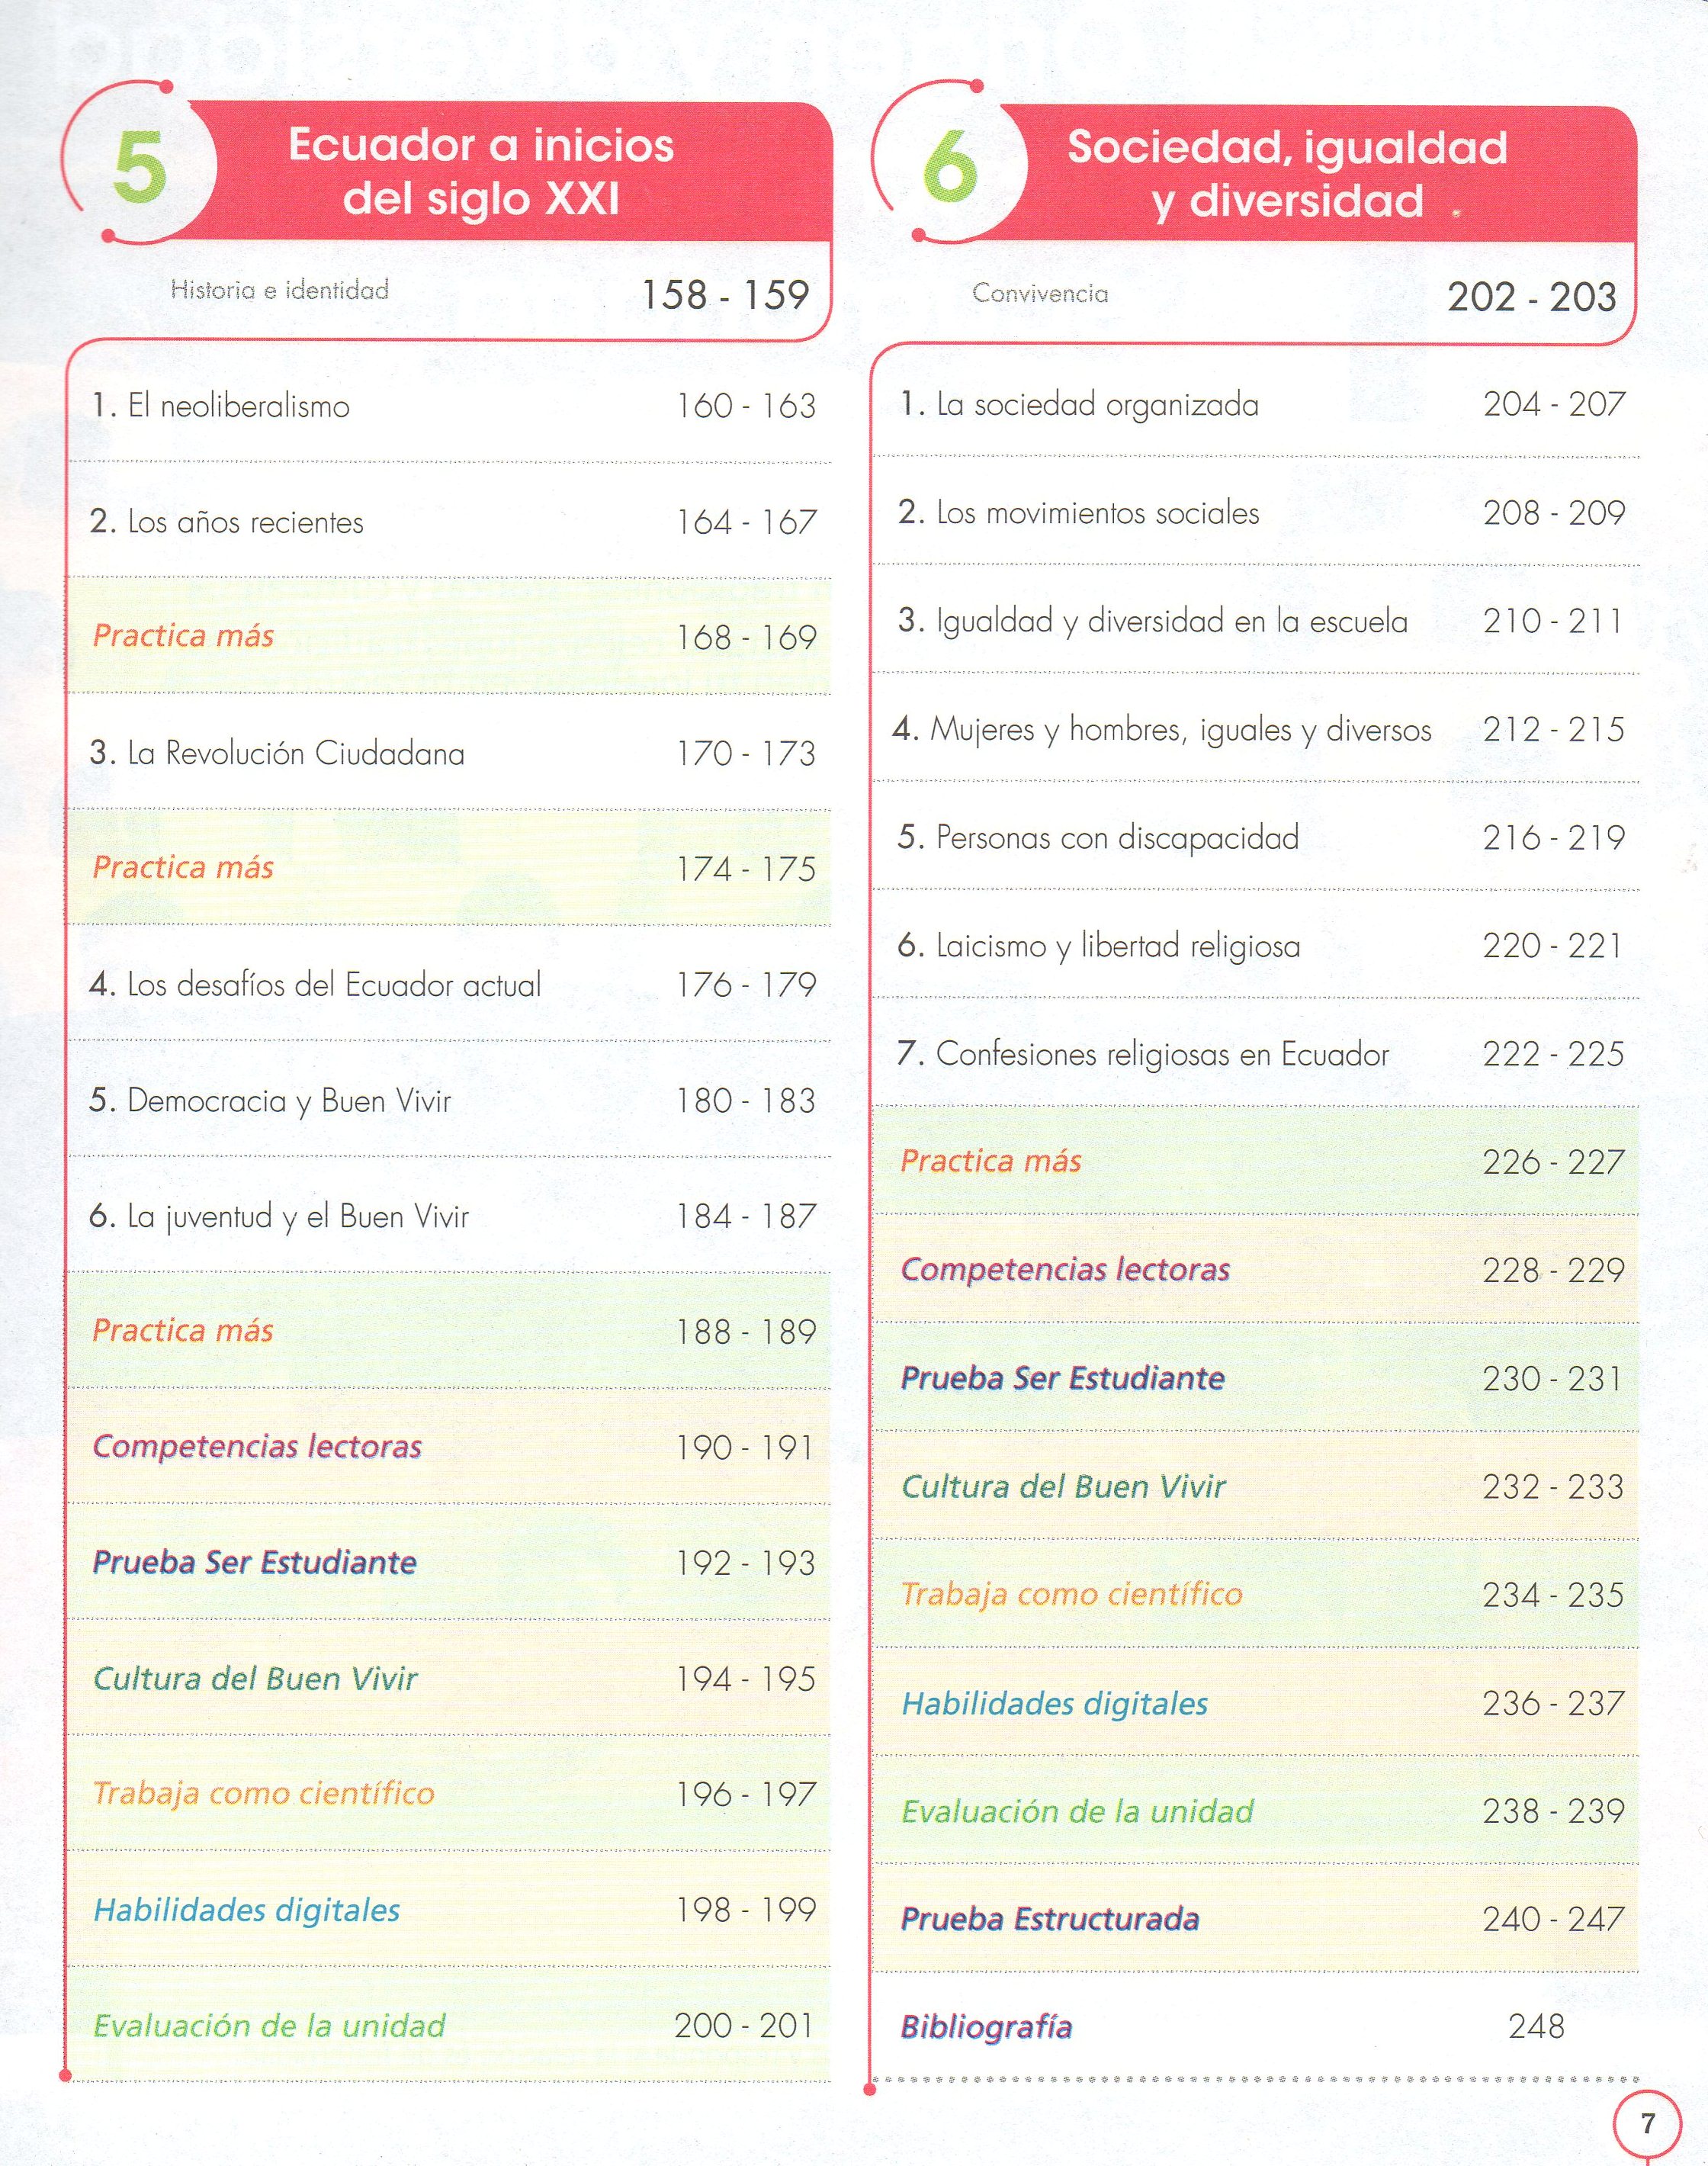Click the circled page number 7
Screen dimensions: 1708x2166
tap(1647, 2123)
